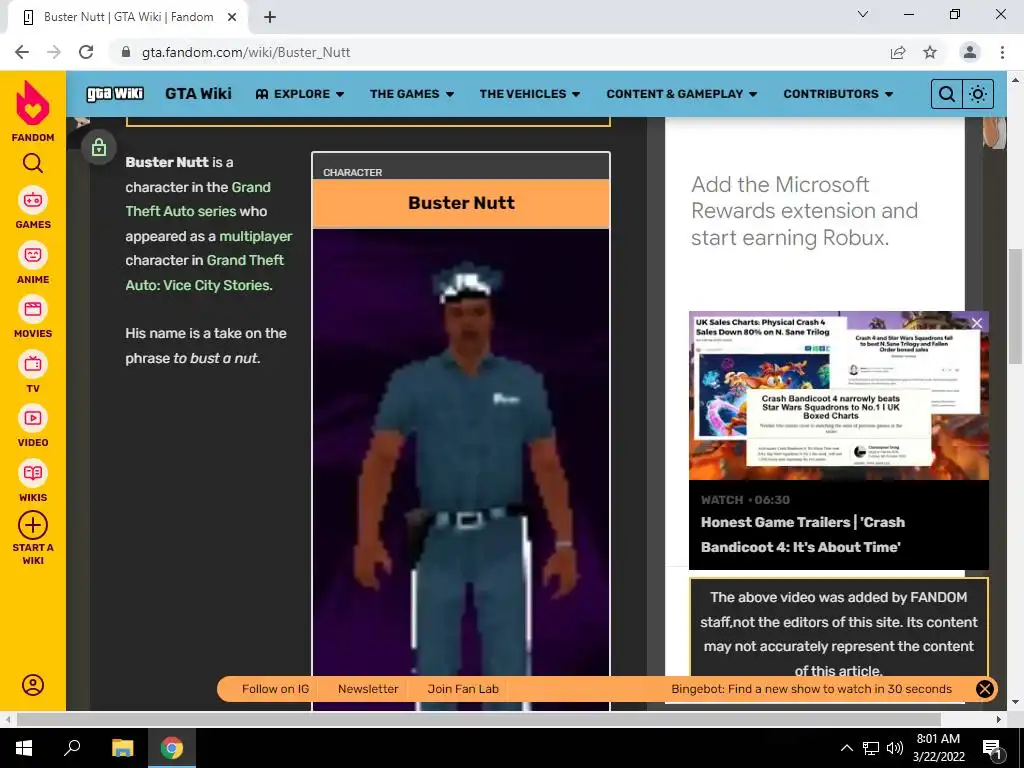Expand the Explore dropdown
Viewport: 1024px width, 768px height.
point(300,94)
